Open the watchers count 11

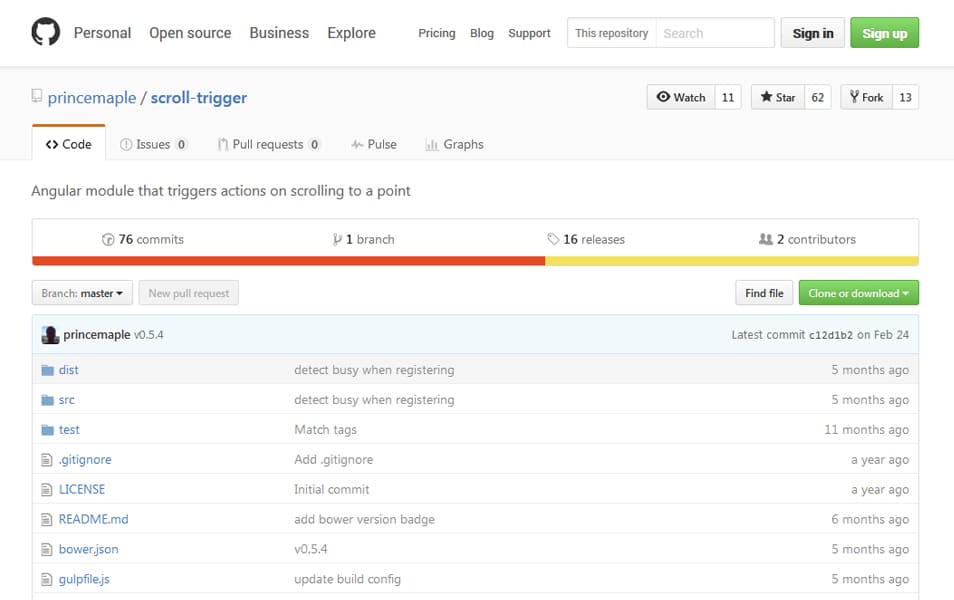(x=728, y=97)
